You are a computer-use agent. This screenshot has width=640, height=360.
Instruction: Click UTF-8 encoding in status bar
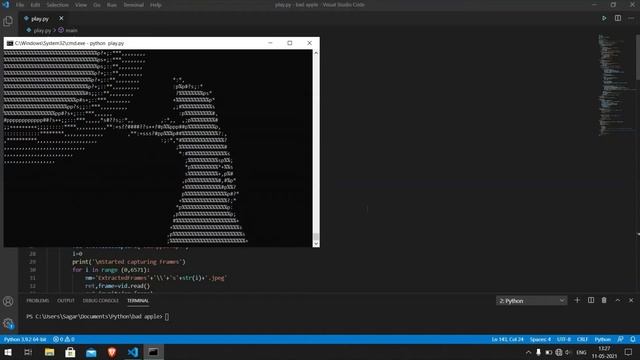(x=564, y=340)
